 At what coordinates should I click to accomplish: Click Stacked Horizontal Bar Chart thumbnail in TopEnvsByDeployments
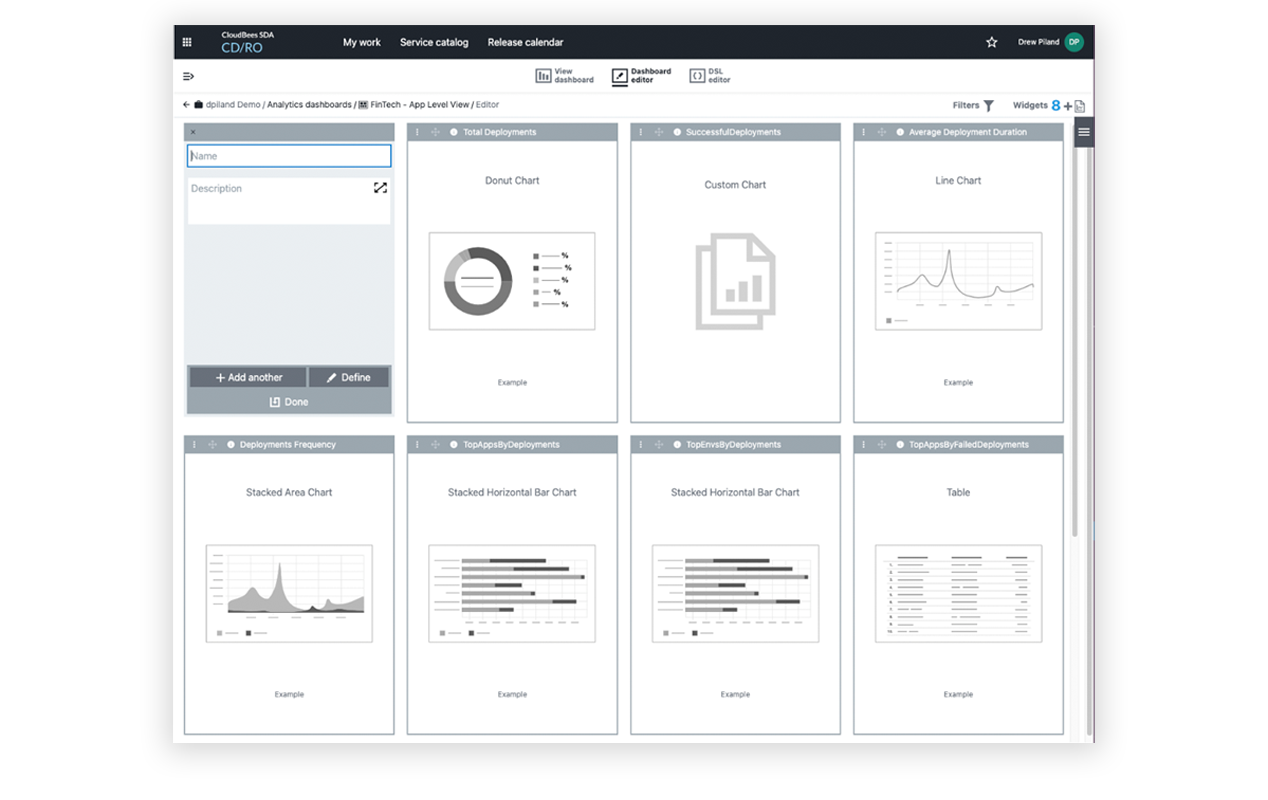tap(735, 593)
